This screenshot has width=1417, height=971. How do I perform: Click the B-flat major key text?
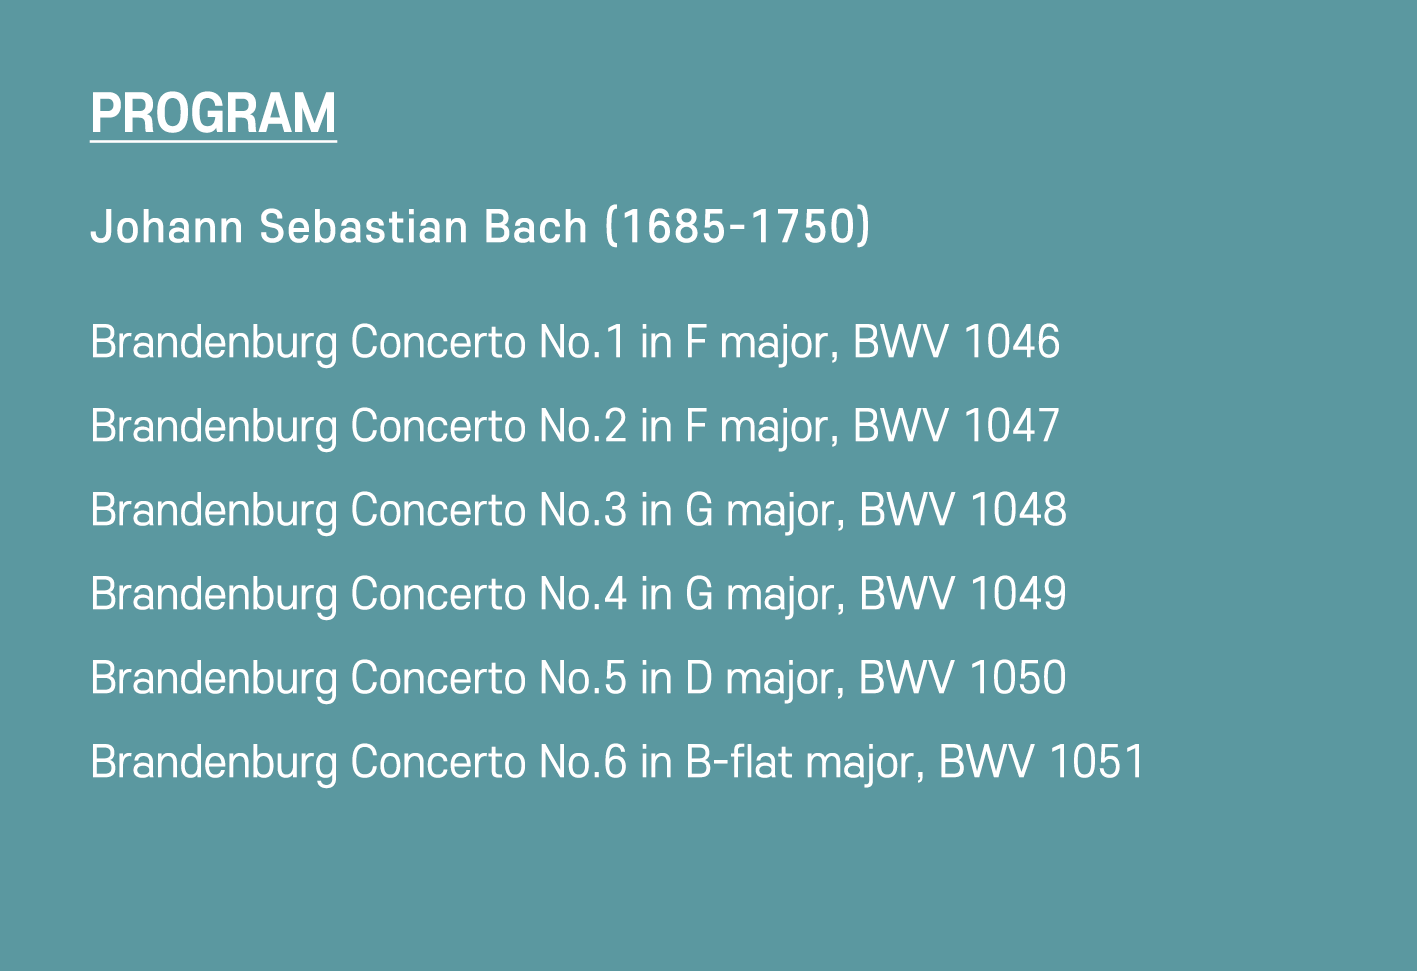pyautogui.click(x=800, y=763)
